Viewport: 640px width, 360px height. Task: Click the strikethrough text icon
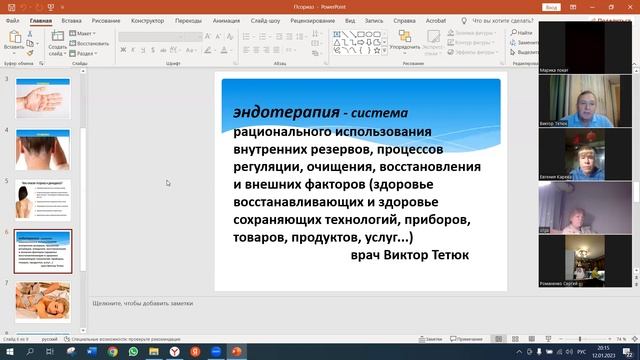163,50
